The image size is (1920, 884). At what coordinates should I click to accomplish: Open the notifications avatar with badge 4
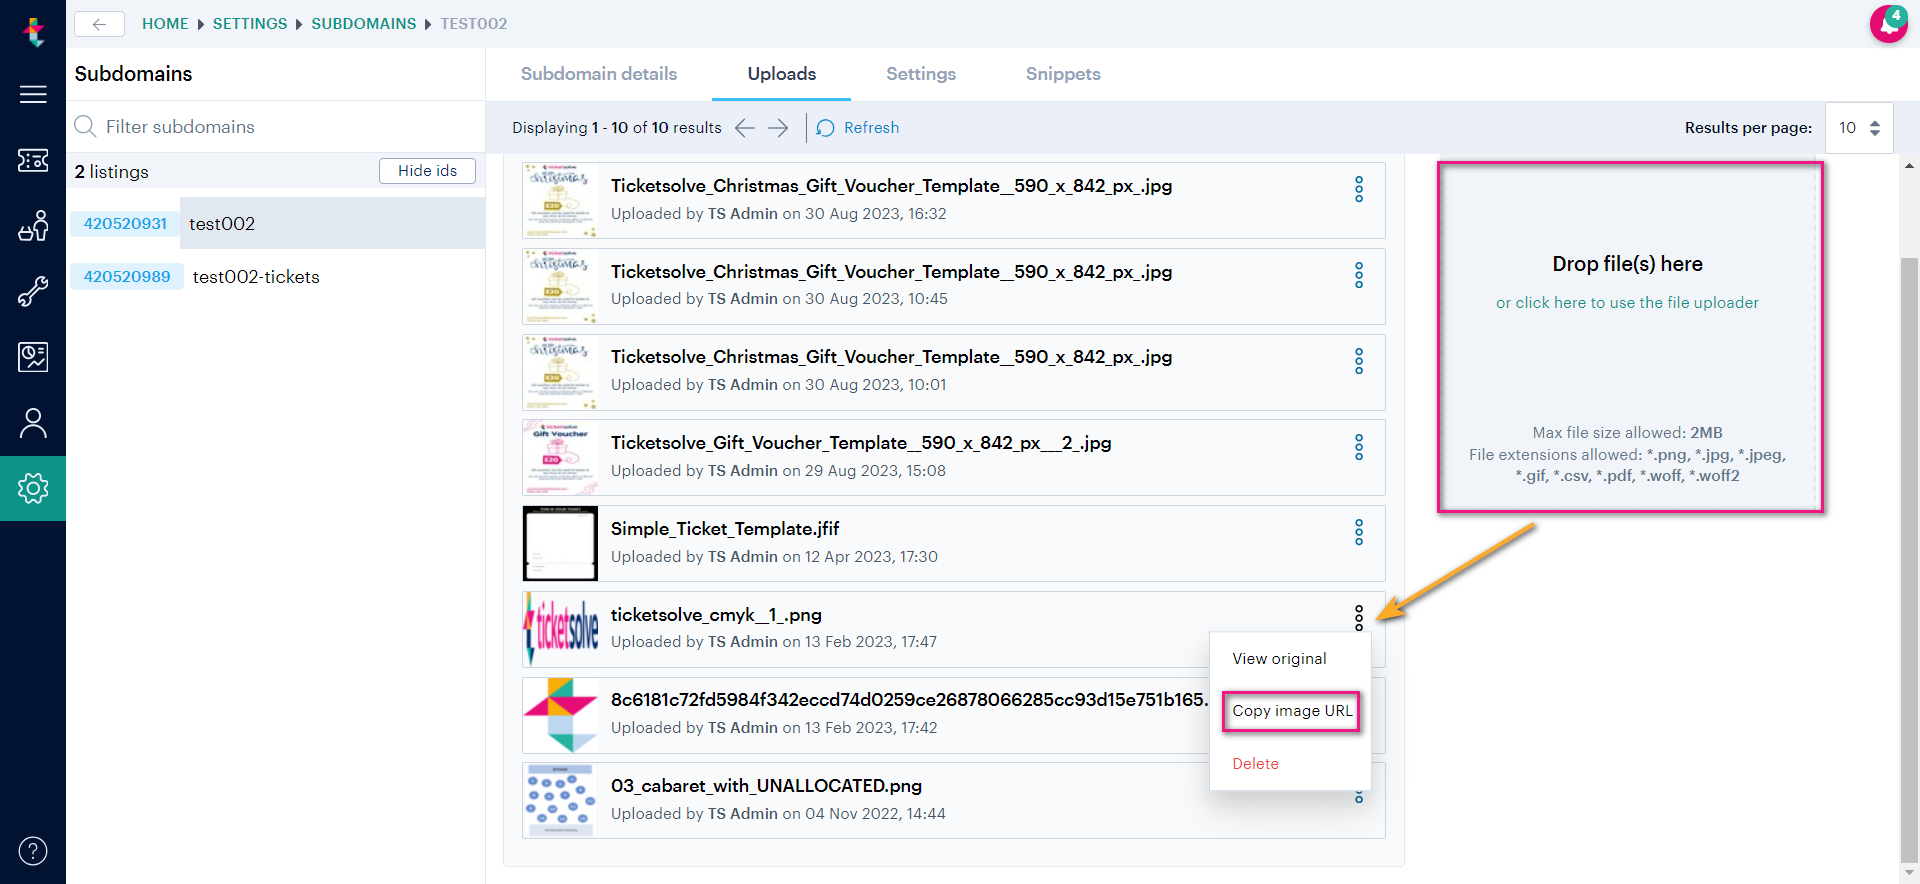[x=1888, y=24]
